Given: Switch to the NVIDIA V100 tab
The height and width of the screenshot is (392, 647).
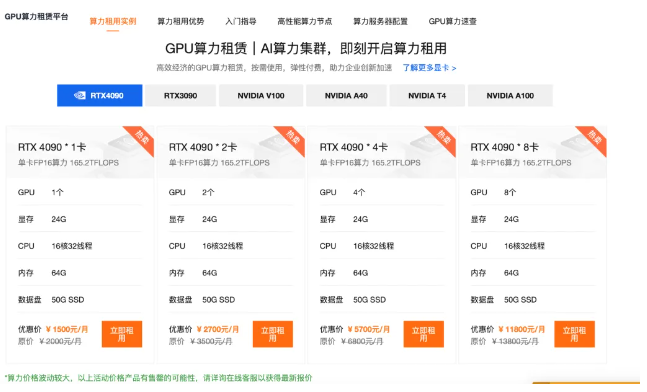Looking at the screenshot, I should pyautogui.click(x=261, y=95).
